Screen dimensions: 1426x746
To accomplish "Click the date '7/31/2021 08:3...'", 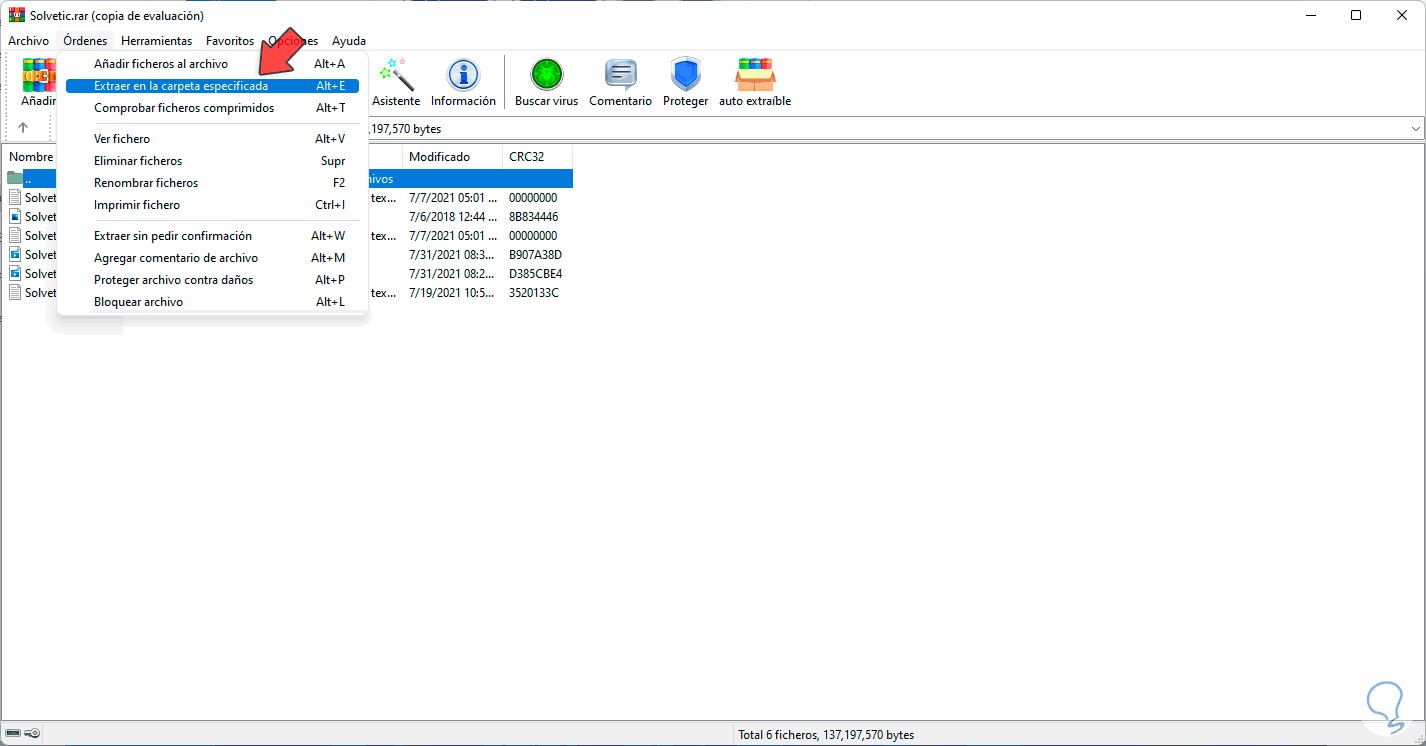I will click(x=451, y=255).
